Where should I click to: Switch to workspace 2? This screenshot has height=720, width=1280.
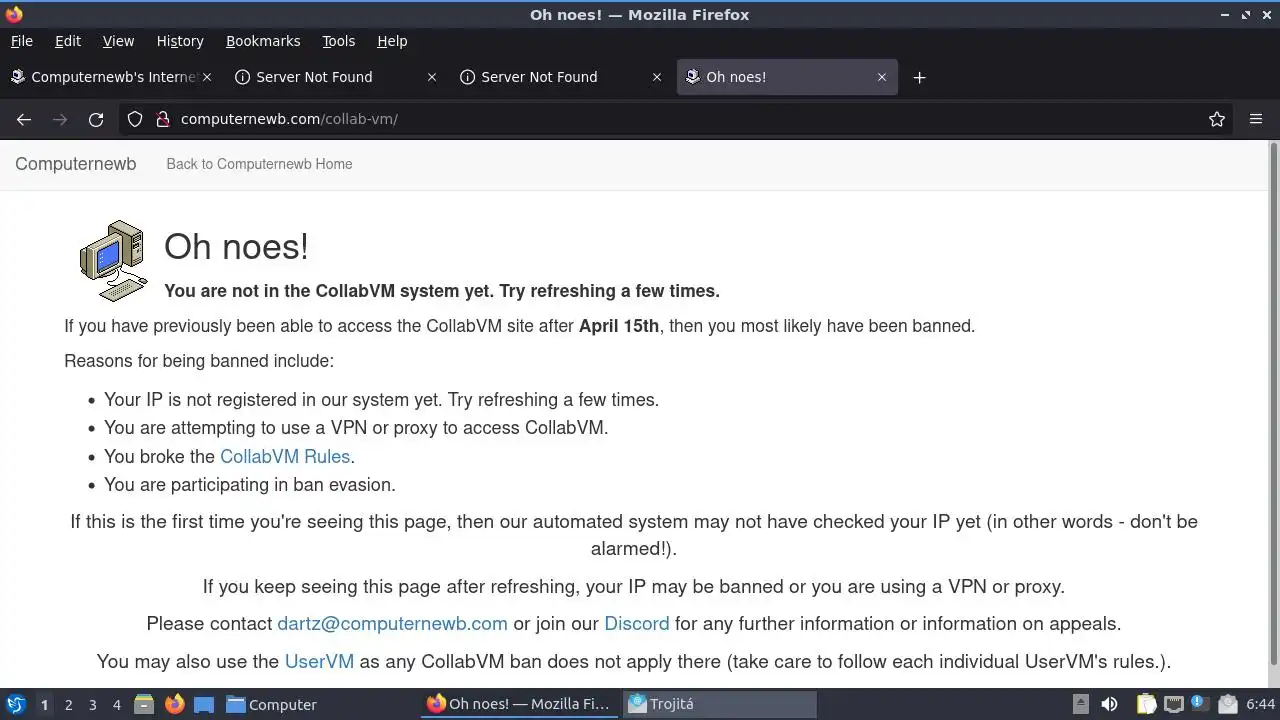coord(68,705)
